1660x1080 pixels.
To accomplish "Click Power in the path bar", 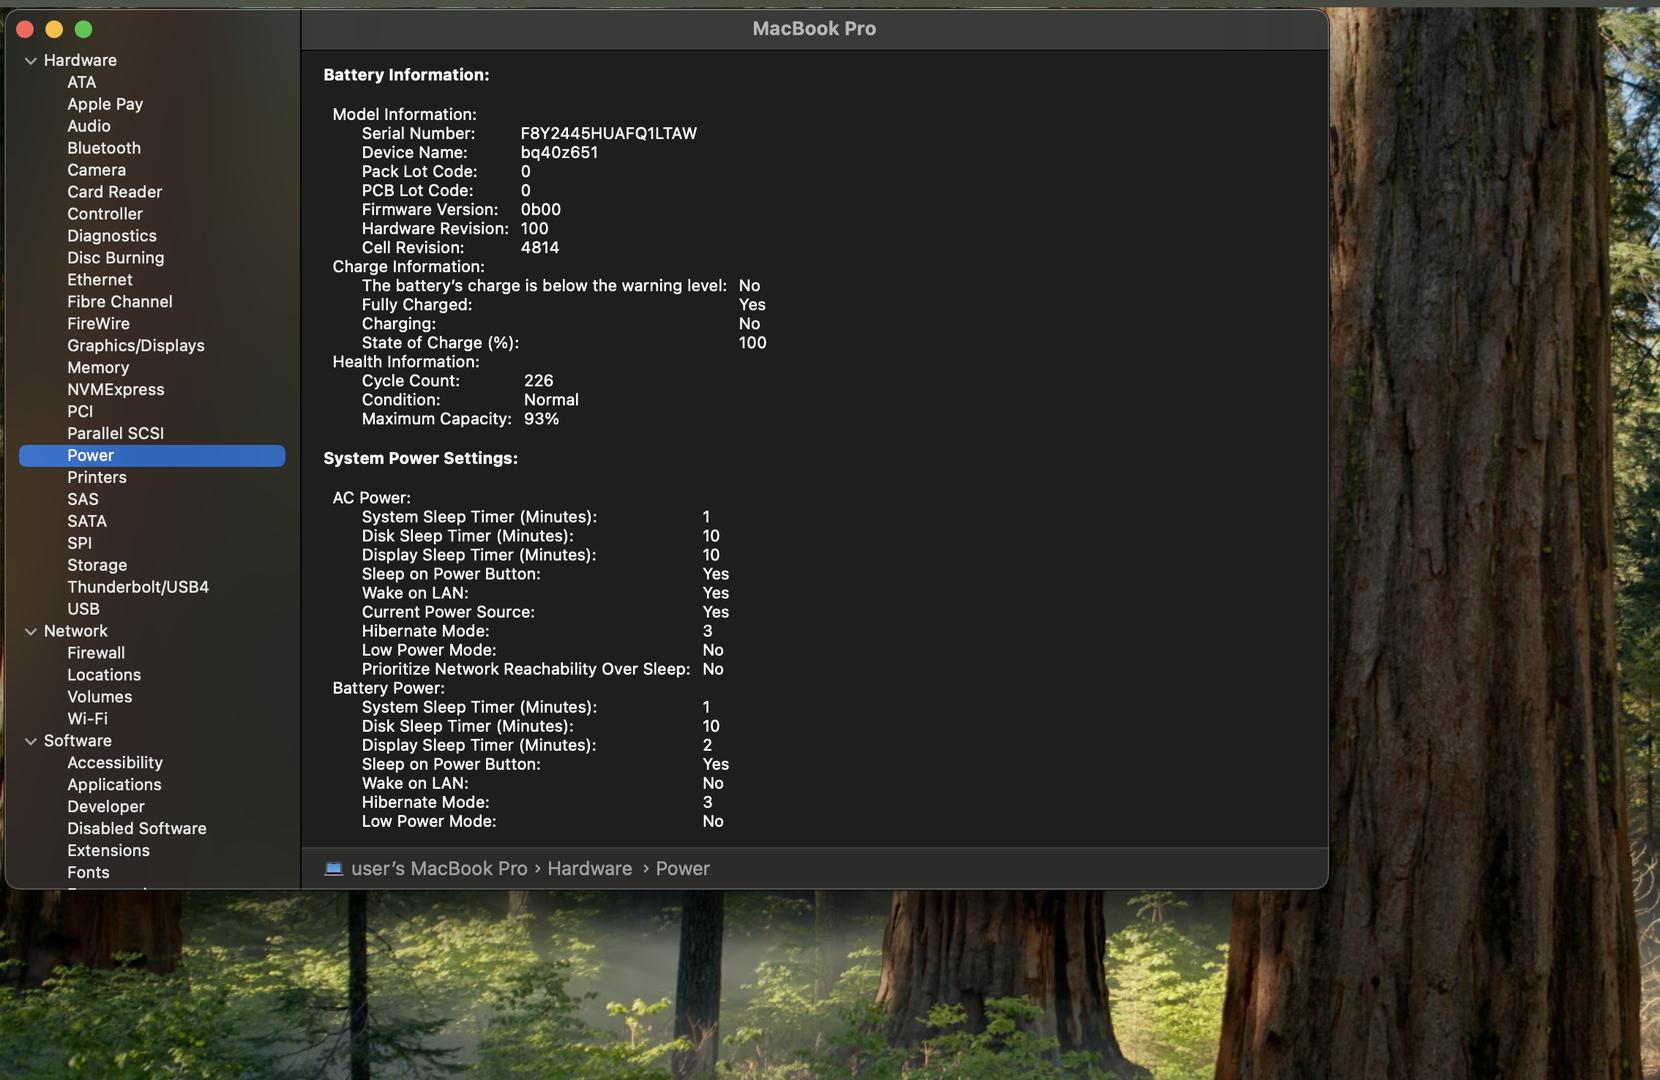I will (x=683, y=870).
